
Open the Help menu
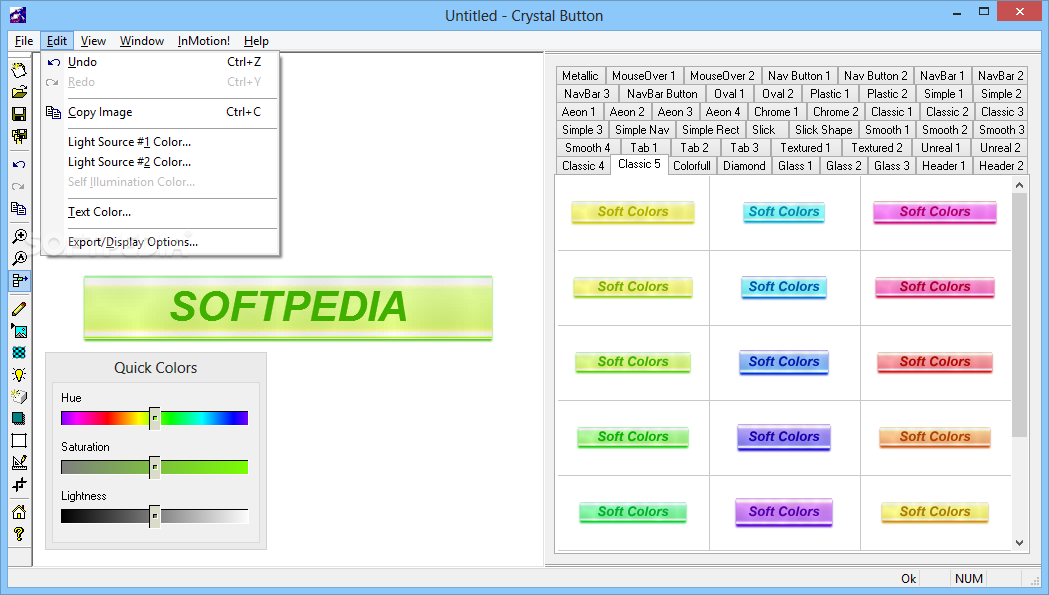click(x=256, y=41)
